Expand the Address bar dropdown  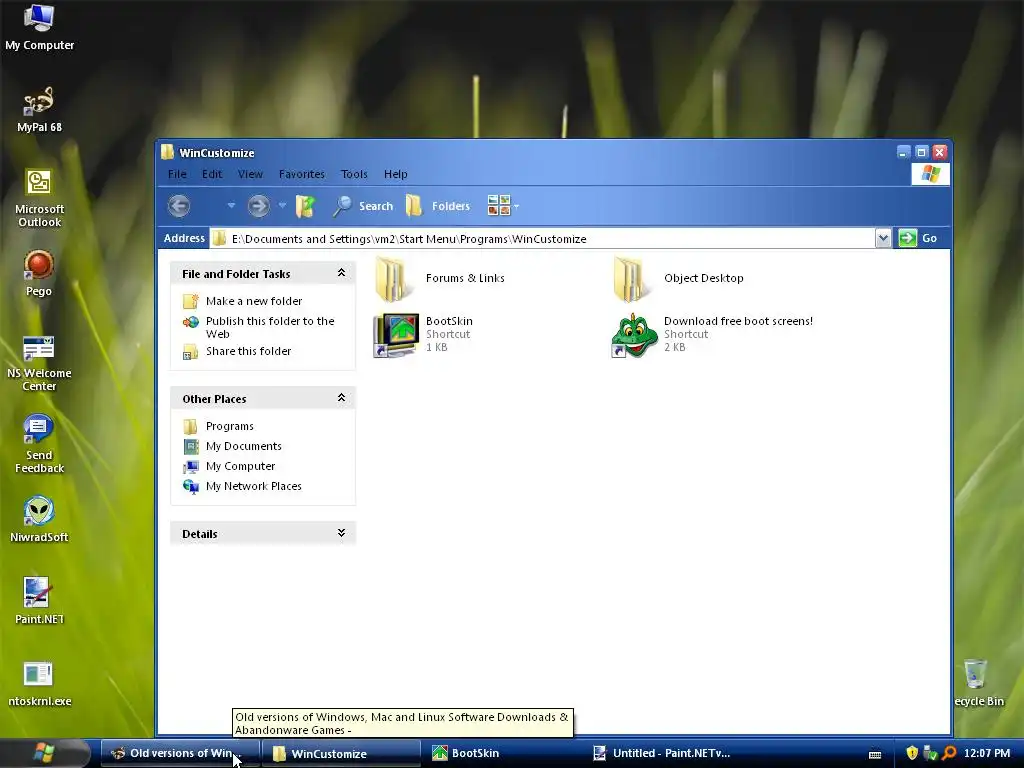[883, 238]
